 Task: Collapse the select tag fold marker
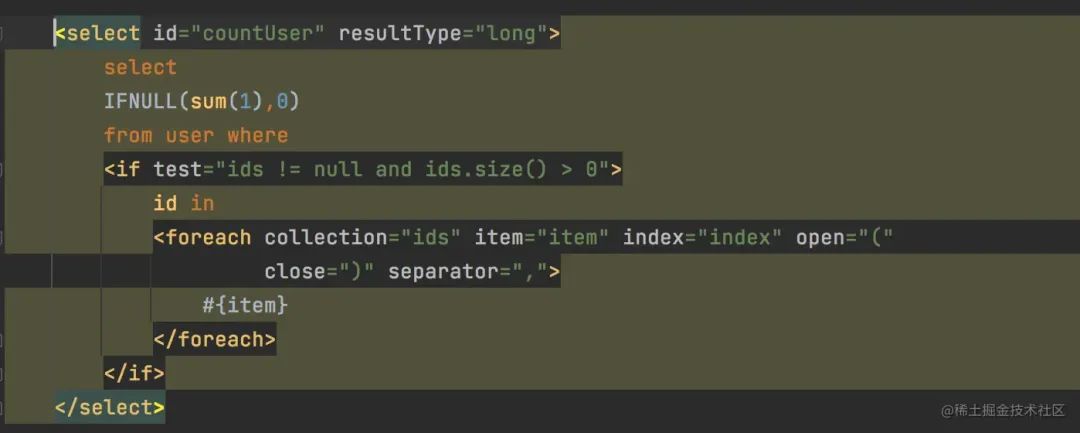click(x=3, y=33)
